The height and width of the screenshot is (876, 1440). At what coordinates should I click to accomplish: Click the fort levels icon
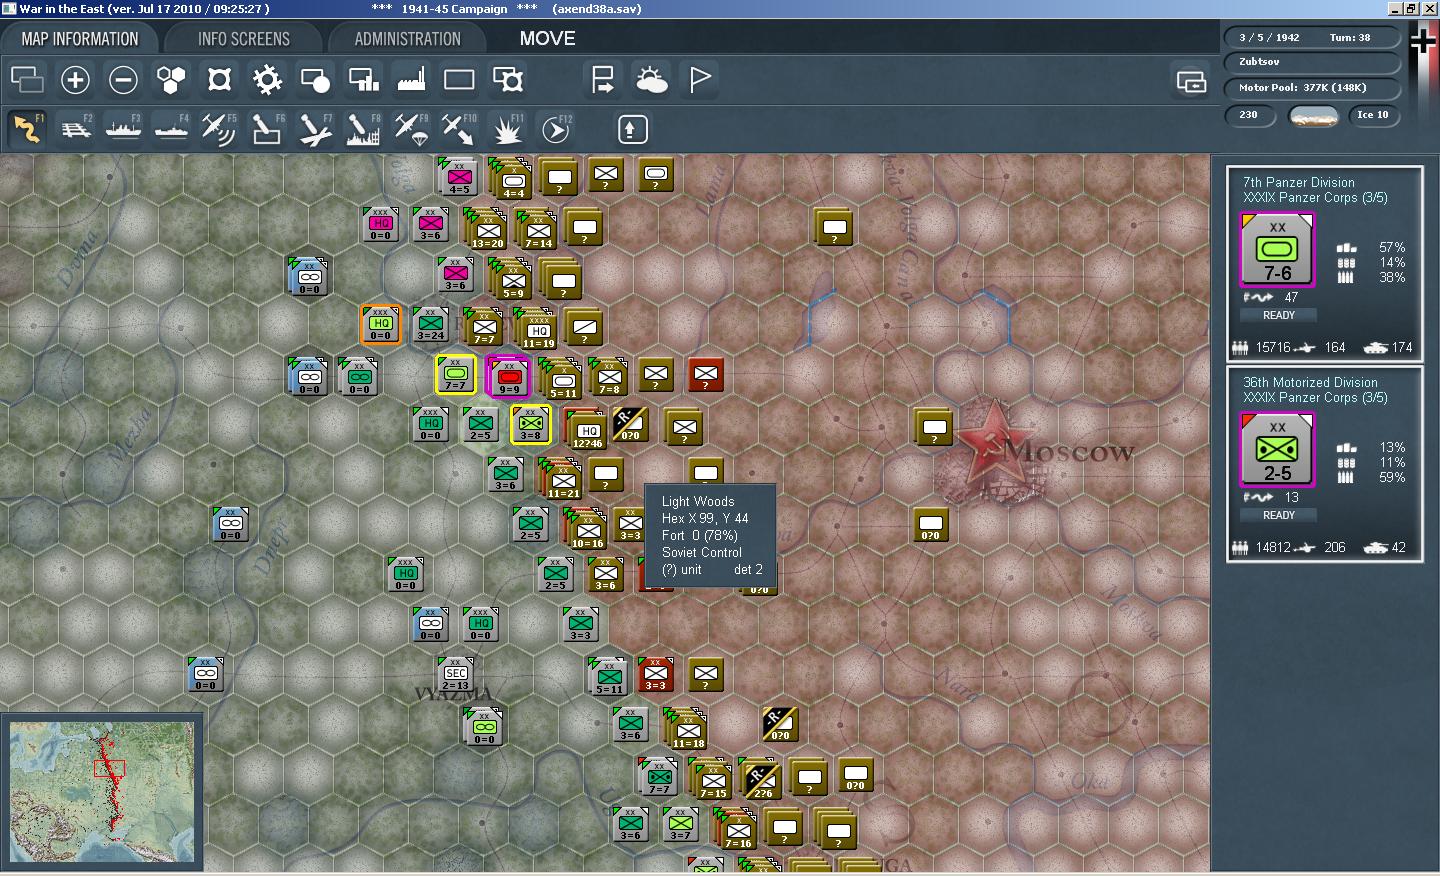(x=219, y=79)
